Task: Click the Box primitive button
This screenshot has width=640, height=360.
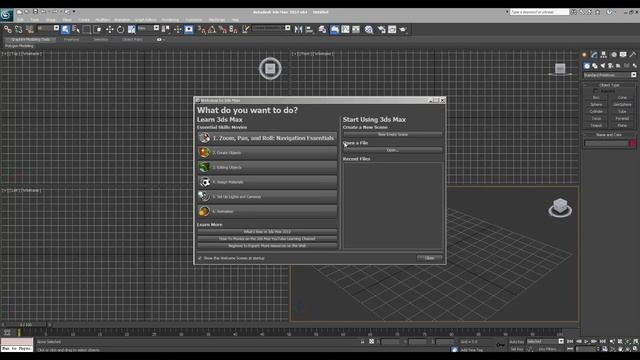Action: tap(596, 98)
